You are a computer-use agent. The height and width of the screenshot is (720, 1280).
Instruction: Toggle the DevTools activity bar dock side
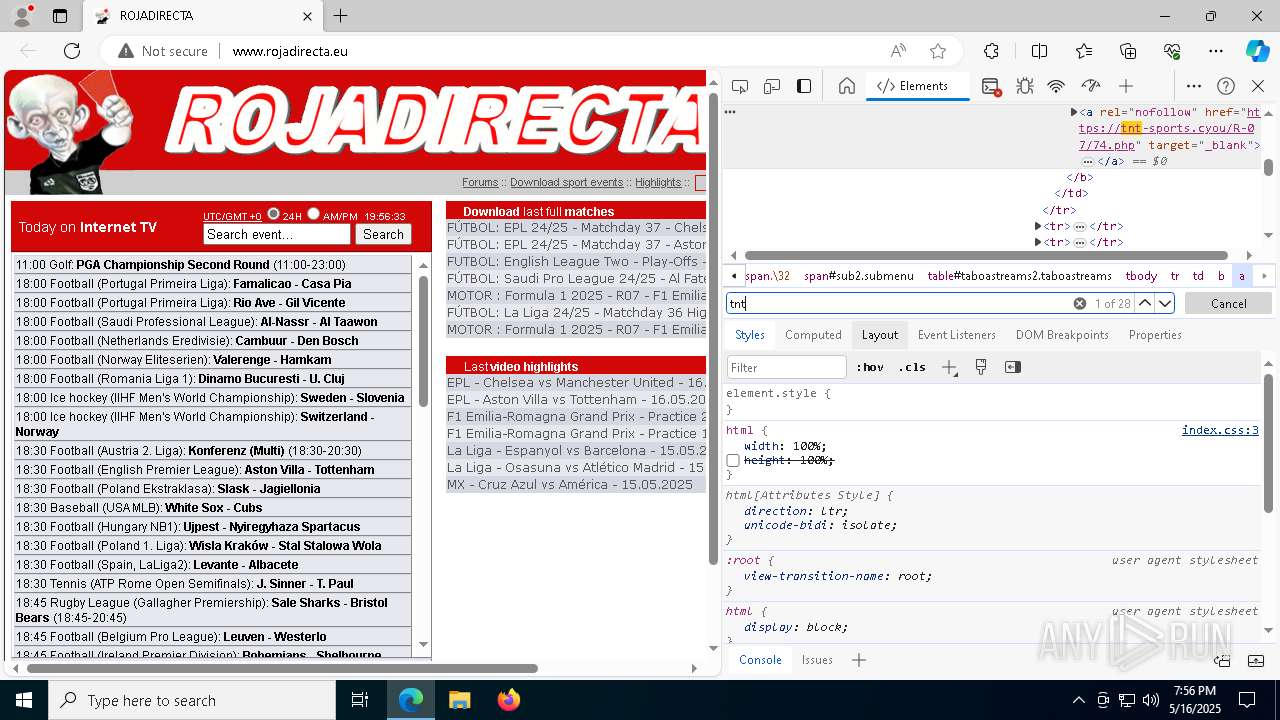click(804, 86)
